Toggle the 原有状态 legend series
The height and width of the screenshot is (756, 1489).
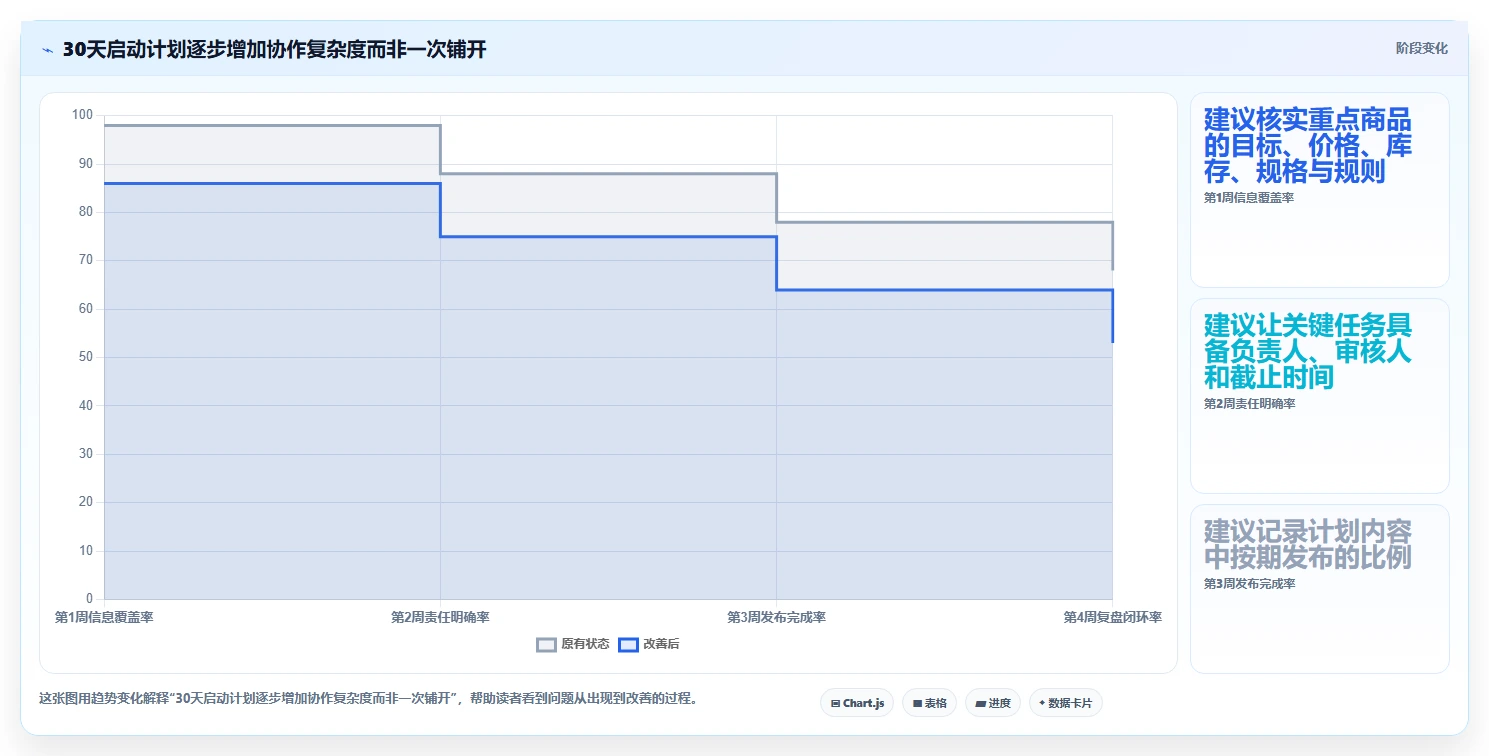pyautogui.click(x=573, y=644)
